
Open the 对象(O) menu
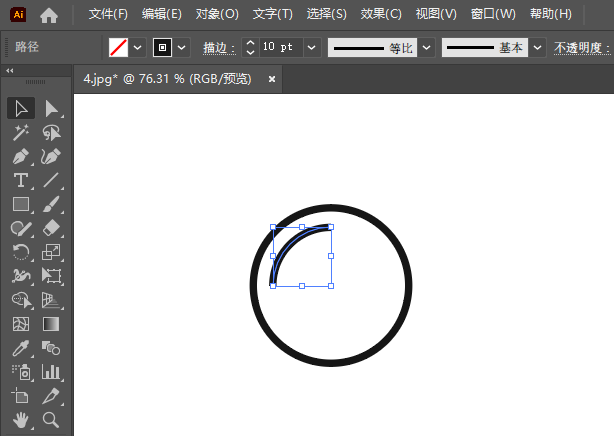[x=217, y=14]
